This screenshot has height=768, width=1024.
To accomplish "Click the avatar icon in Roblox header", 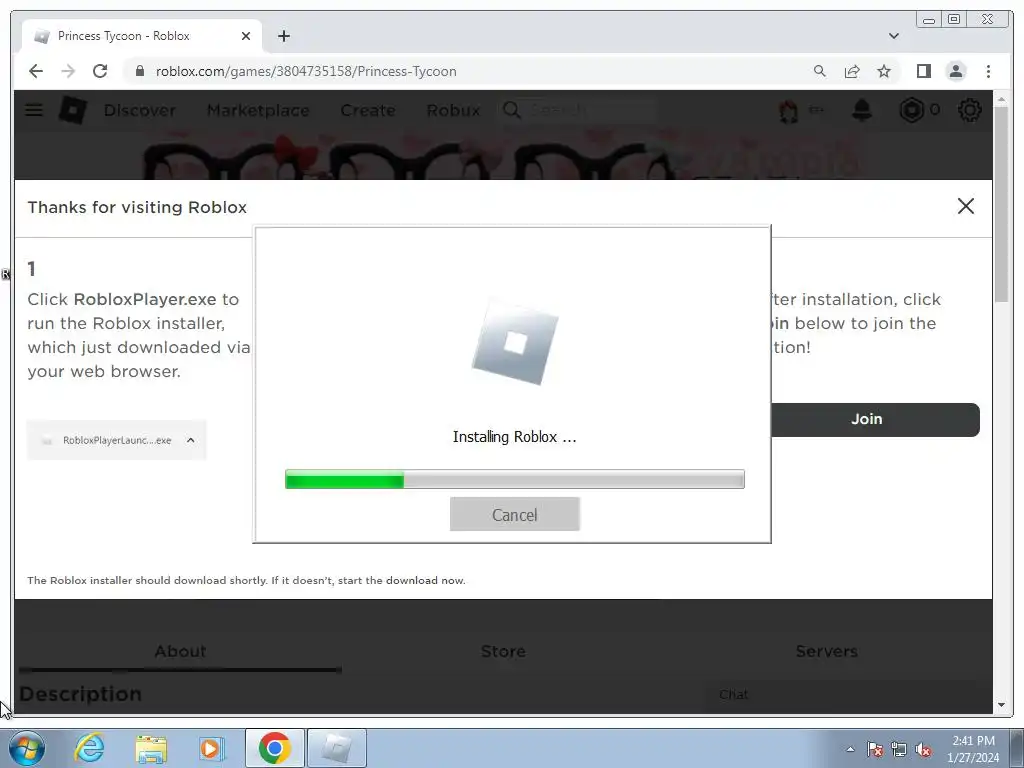I will pos(788,110).
